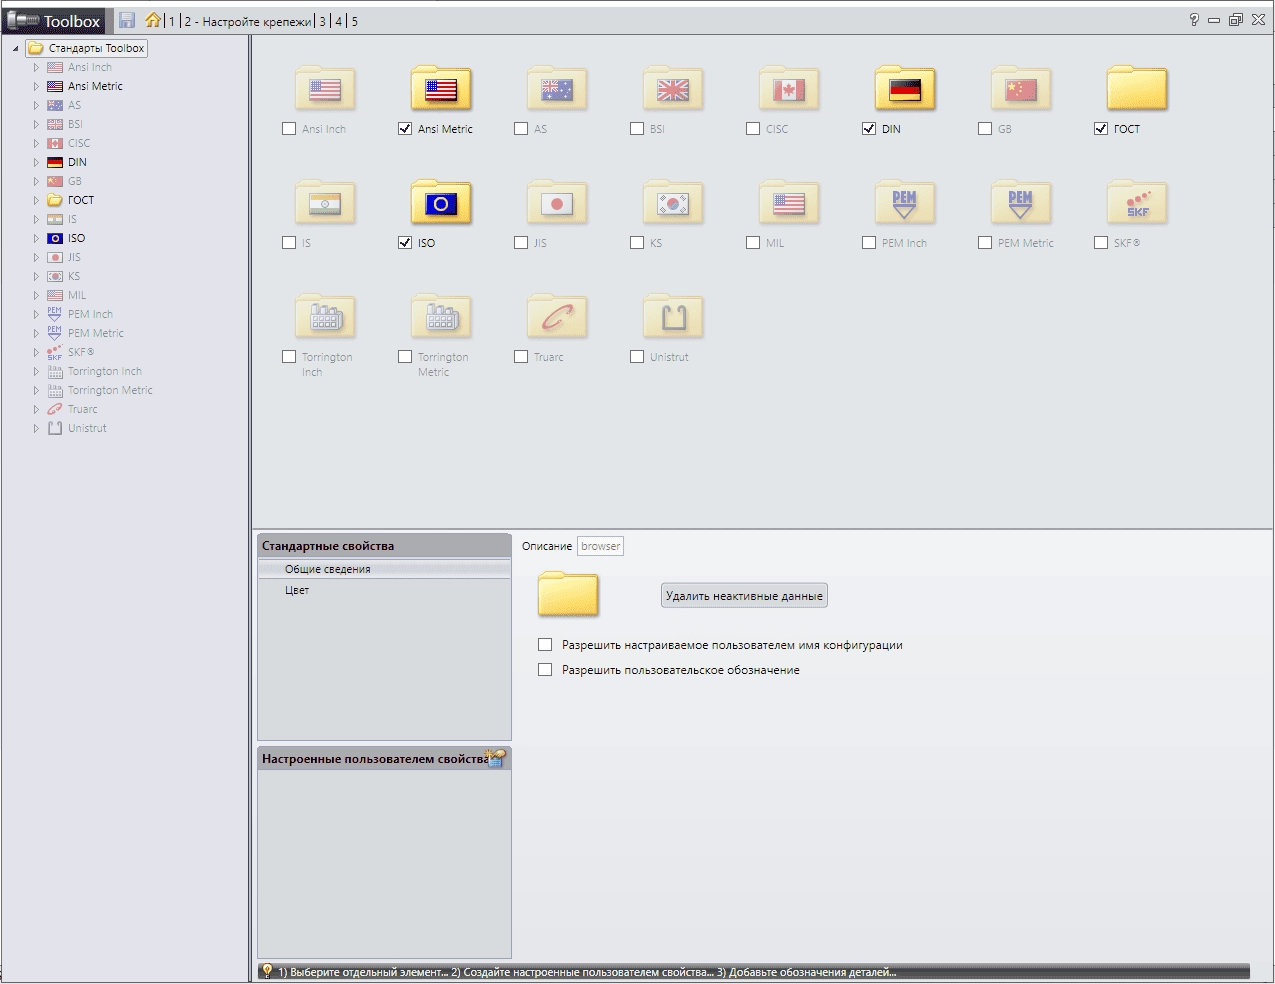Go to step 1 in toolbar
This screenshot has height=984, width=1275.
[x=172, y=21]
